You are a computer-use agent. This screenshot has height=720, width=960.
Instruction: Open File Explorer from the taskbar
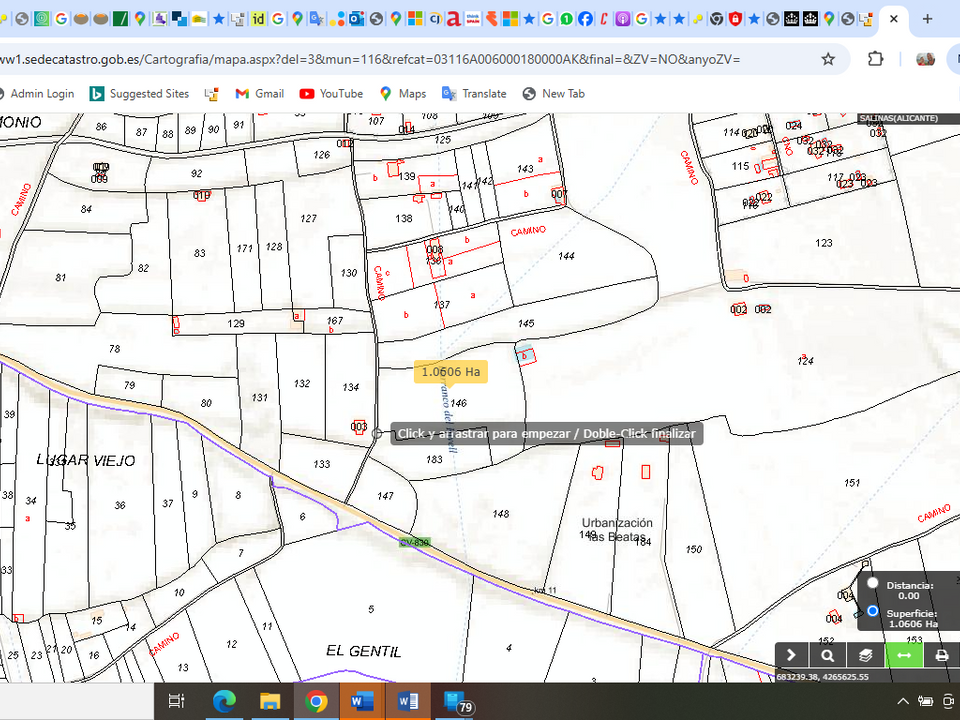click(270, 702)
